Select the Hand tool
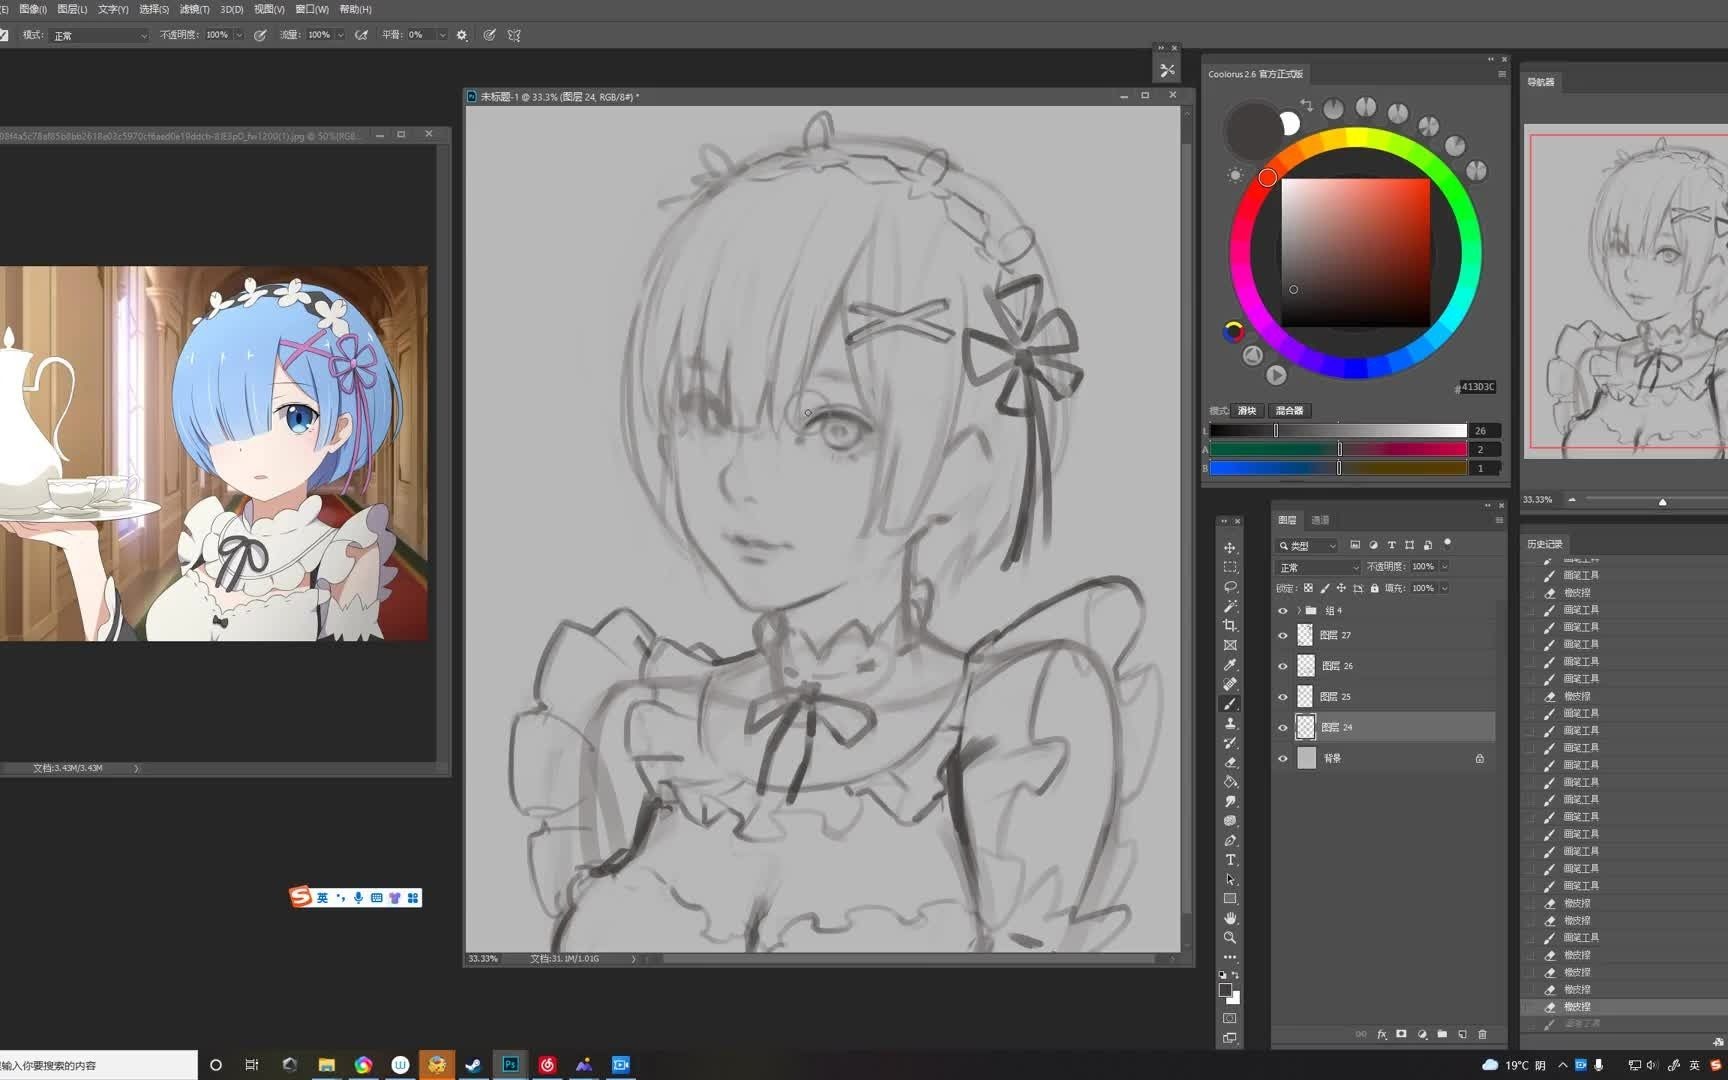 1230,918
